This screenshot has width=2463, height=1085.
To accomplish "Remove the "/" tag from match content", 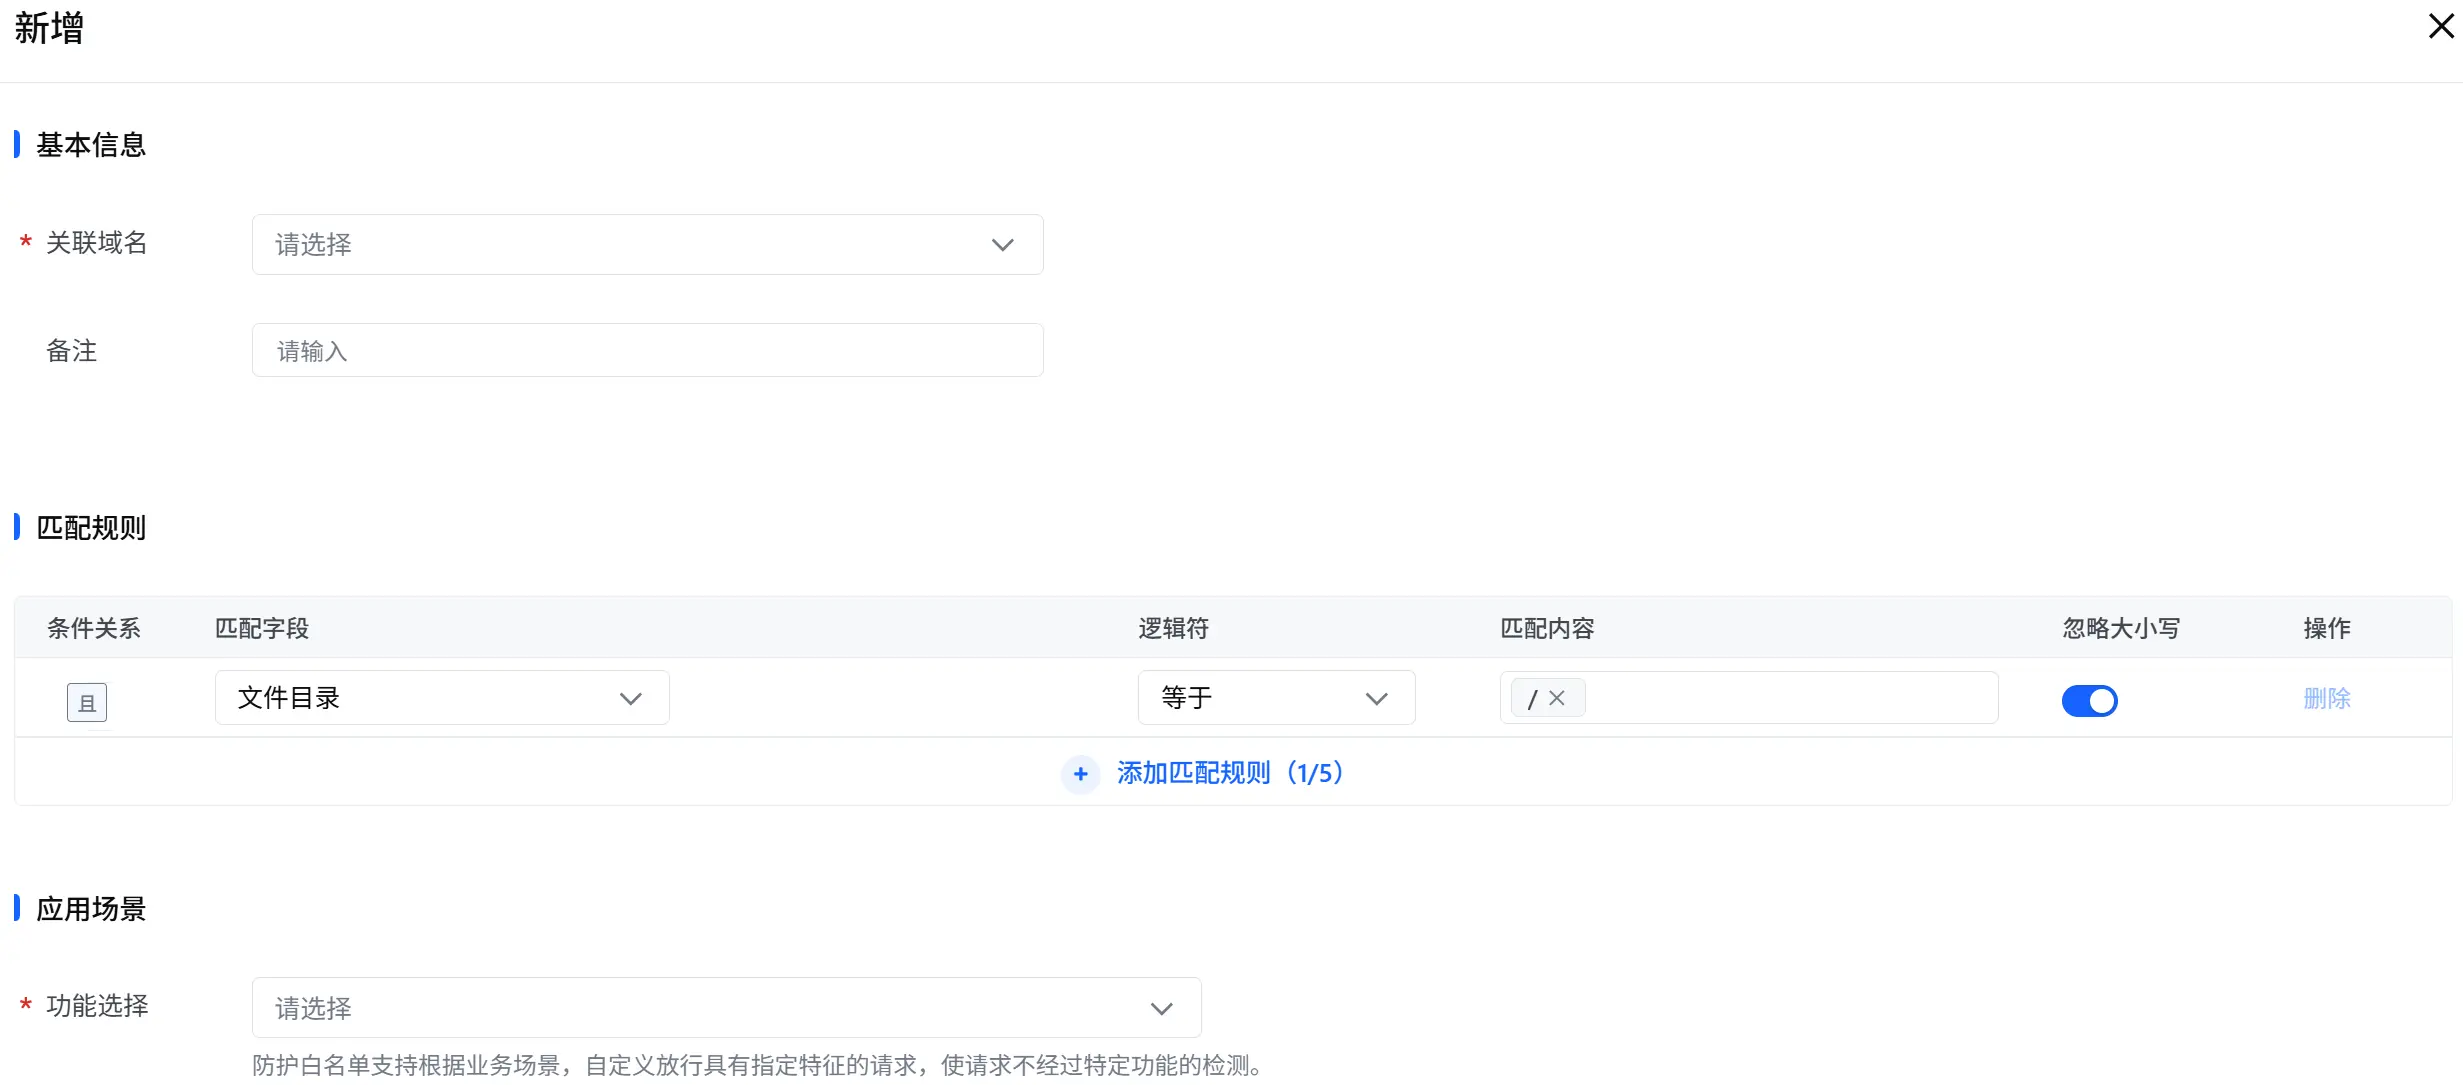I will click(x=1557, y=698).
